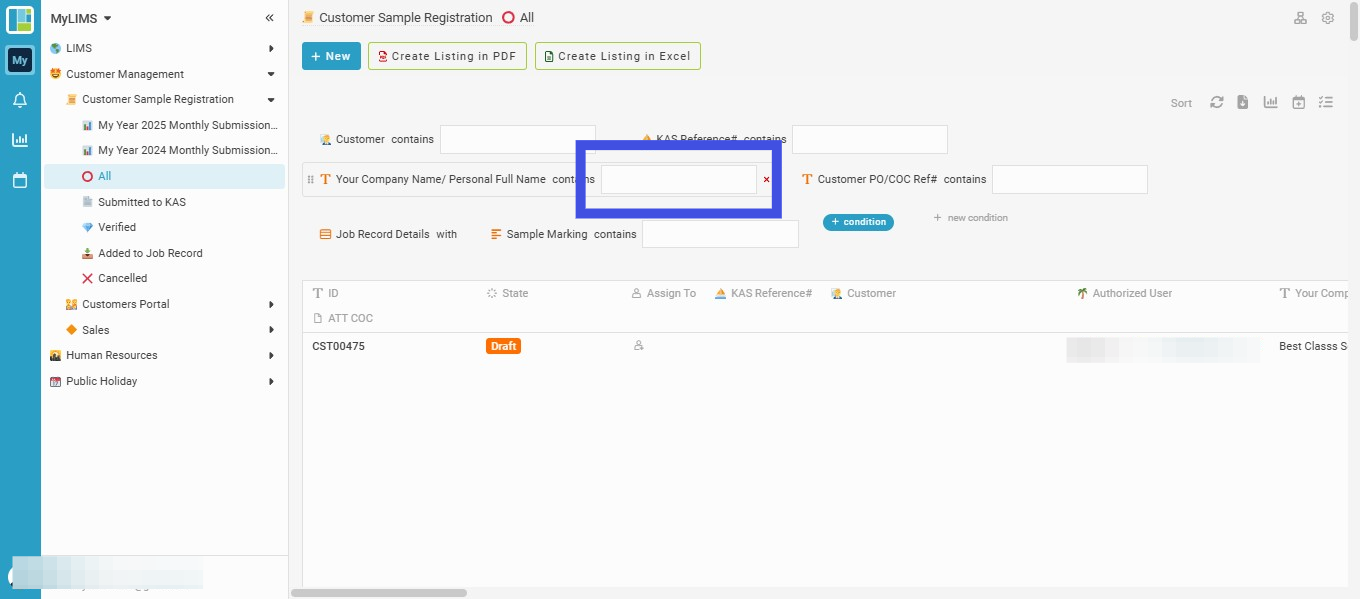The width and height of the screenshot is (1360, 599).
Task: Expand the Sales node arrow
Action: point(271,330)
